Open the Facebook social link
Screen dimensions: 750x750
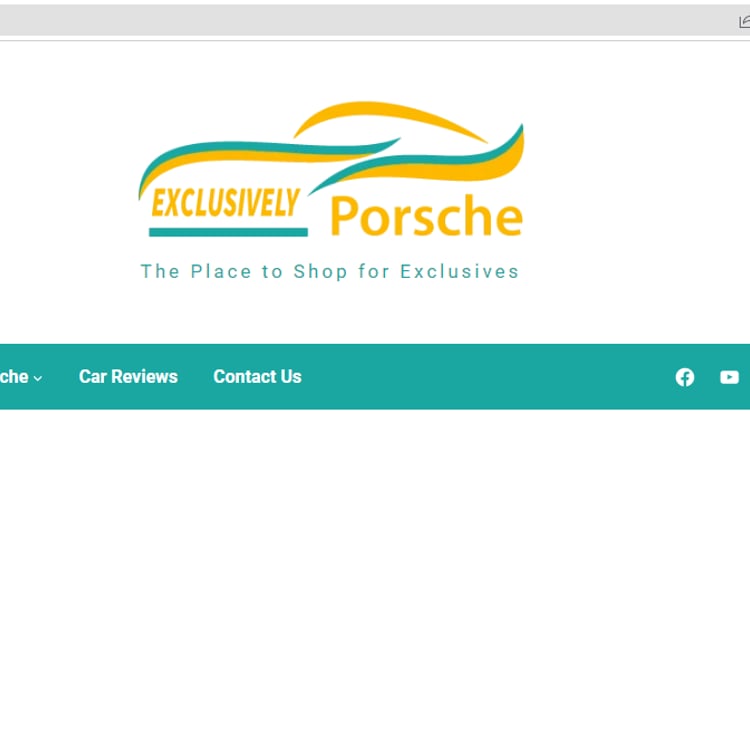(684, 377)
